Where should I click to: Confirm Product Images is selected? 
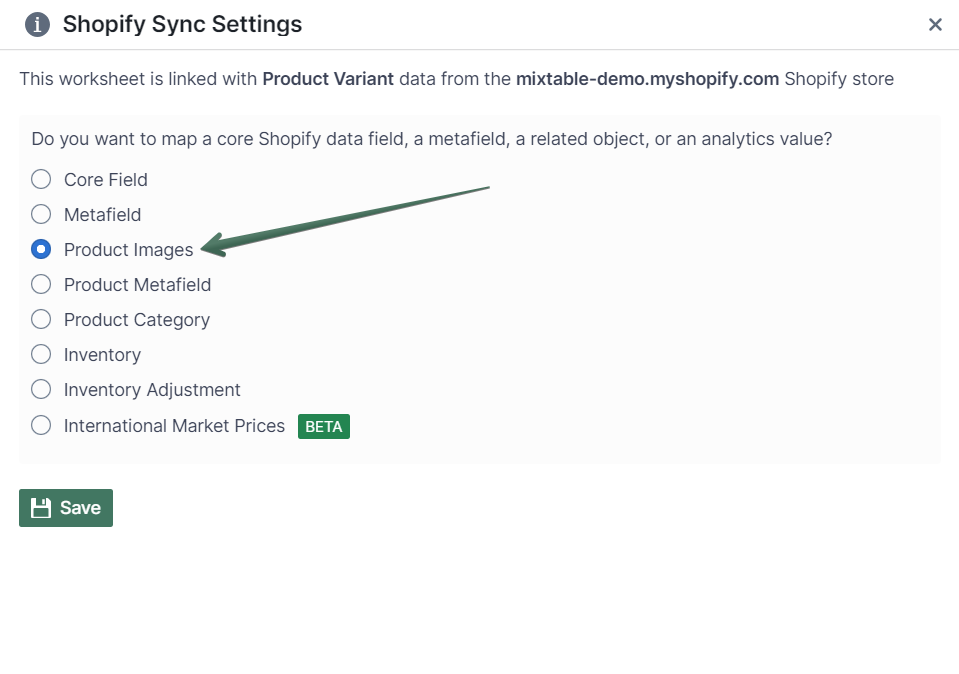[40, 249]
